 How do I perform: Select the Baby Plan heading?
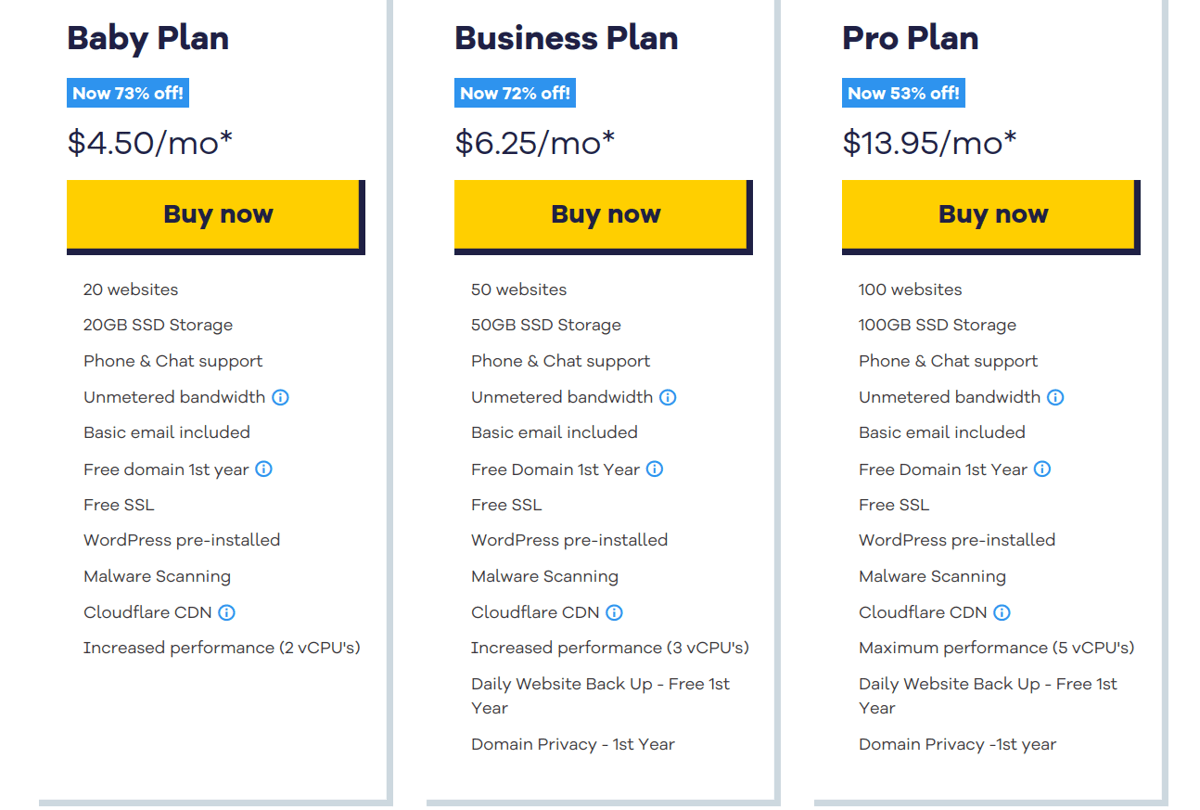[147, 39]
